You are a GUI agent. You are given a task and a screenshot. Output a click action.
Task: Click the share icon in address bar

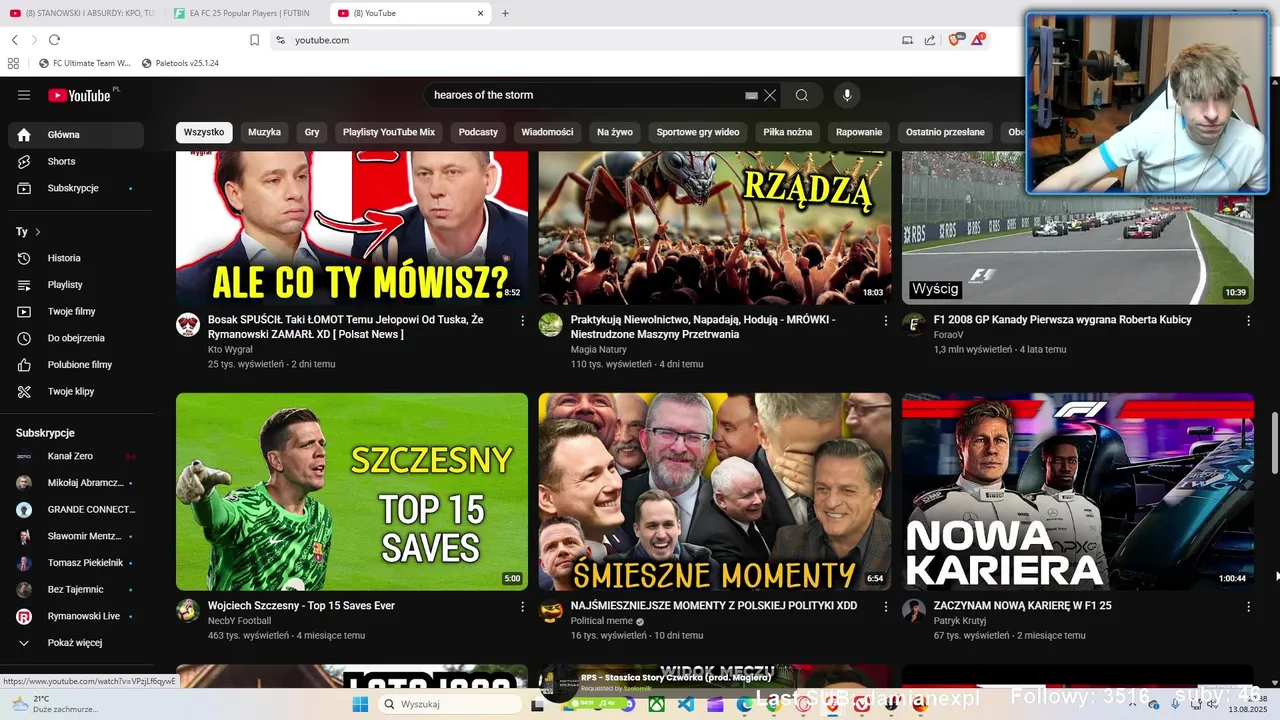(930, 40)
